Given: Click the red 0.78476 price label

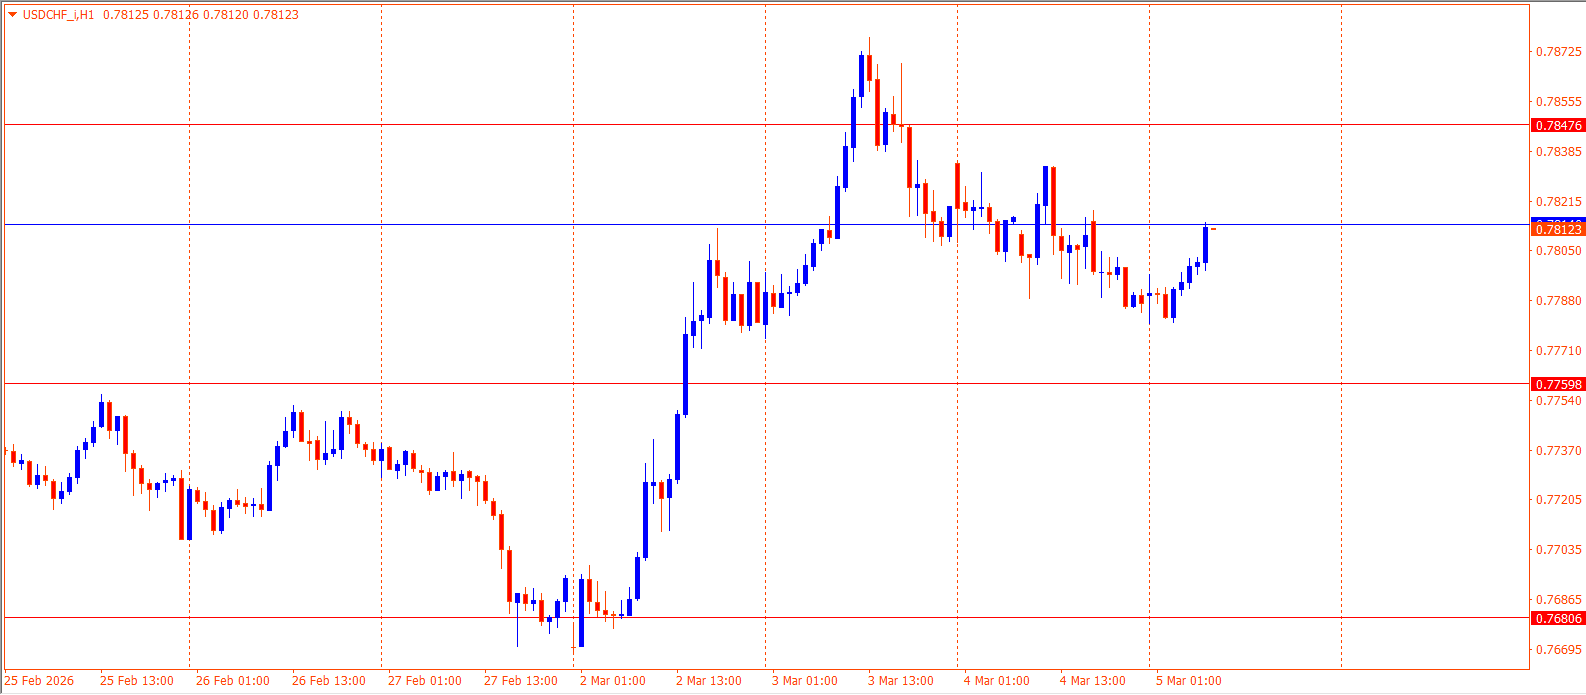Looking at the screenshot, I should coord(1558,125).
